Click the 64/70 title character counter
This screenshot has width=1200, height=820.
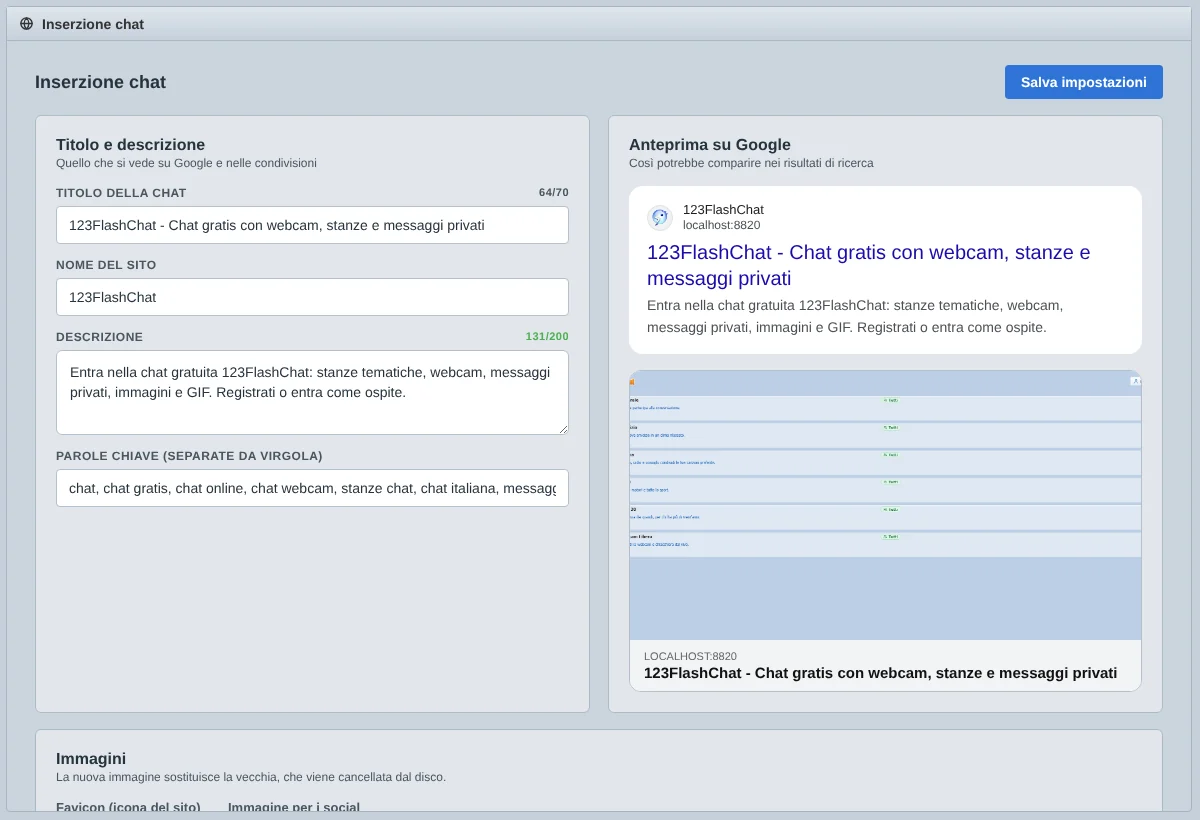click(553, 192)
